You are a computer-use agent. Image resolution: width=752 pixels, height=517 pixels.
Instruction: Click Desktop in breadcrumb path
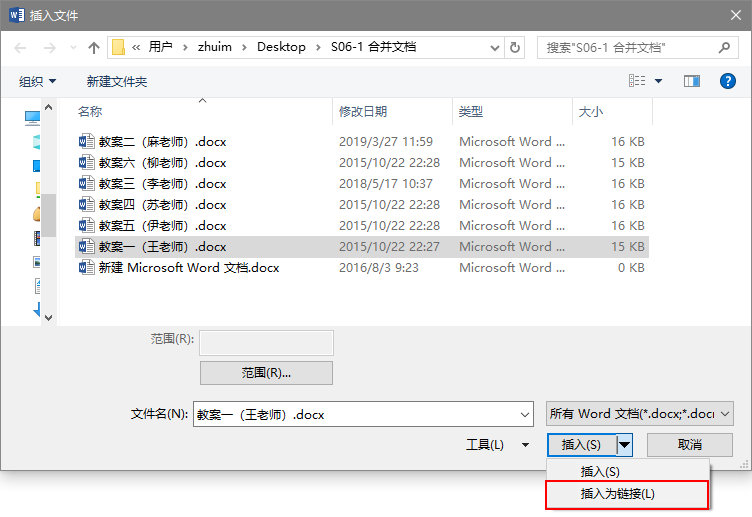click(281, 47)
